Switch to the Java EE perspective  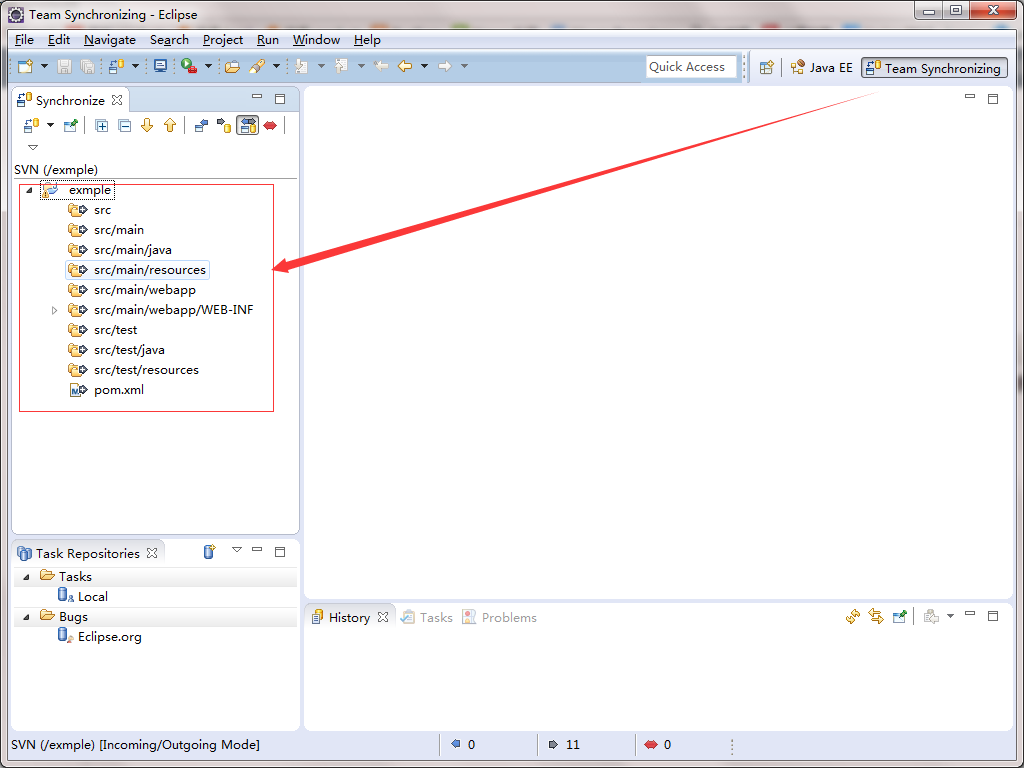point(822,68)
